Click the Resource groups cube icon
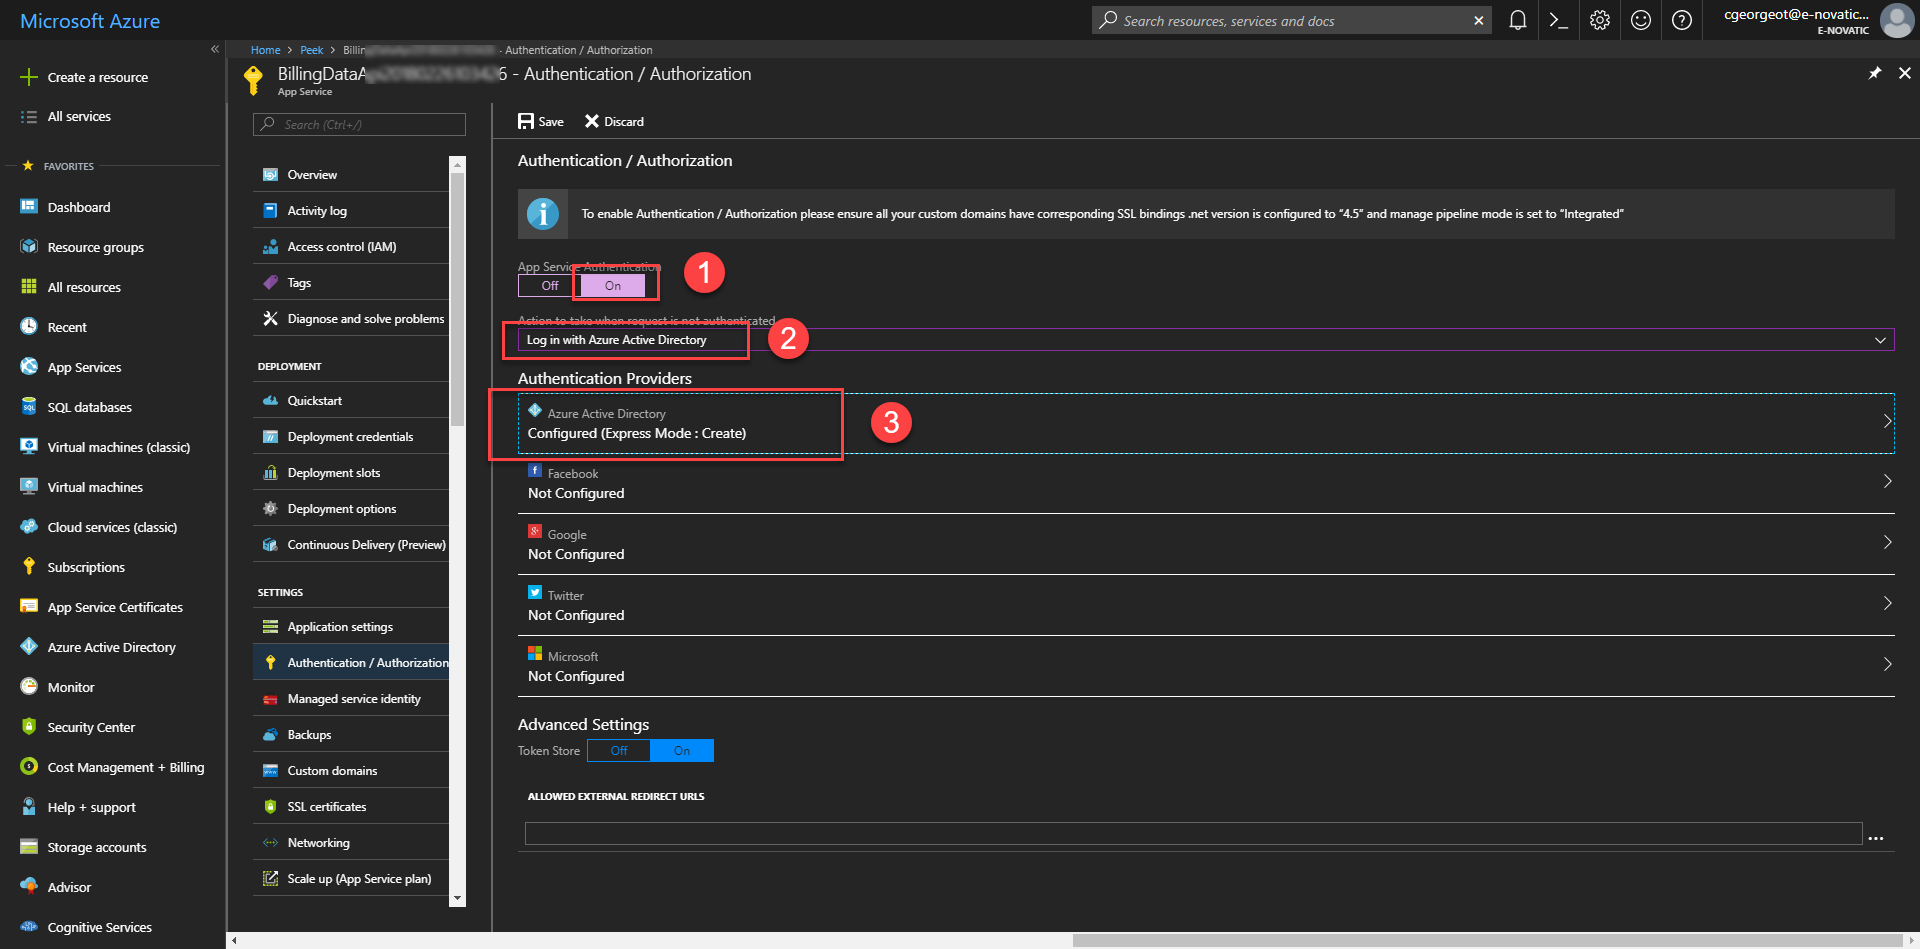Screen dimensions: 1920x949 (x=29, y=246)
